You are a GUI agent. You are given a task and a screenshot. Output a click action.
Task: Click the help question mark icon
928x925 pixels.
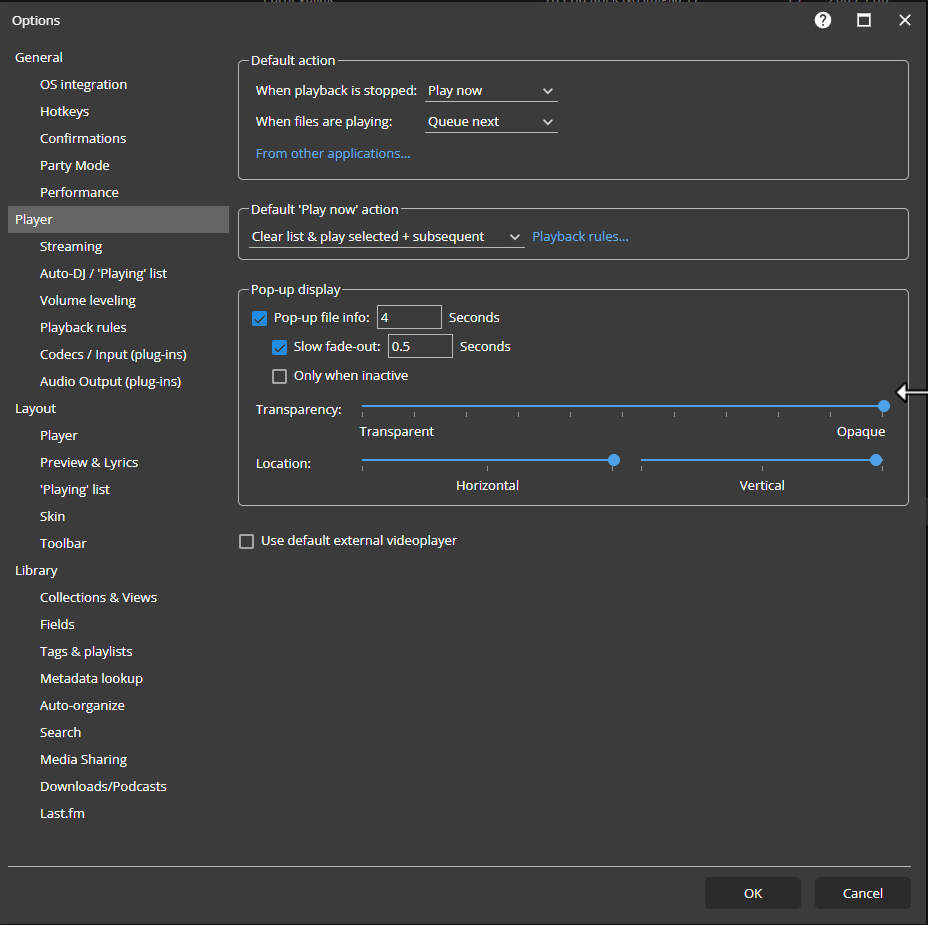coord(823,20)
